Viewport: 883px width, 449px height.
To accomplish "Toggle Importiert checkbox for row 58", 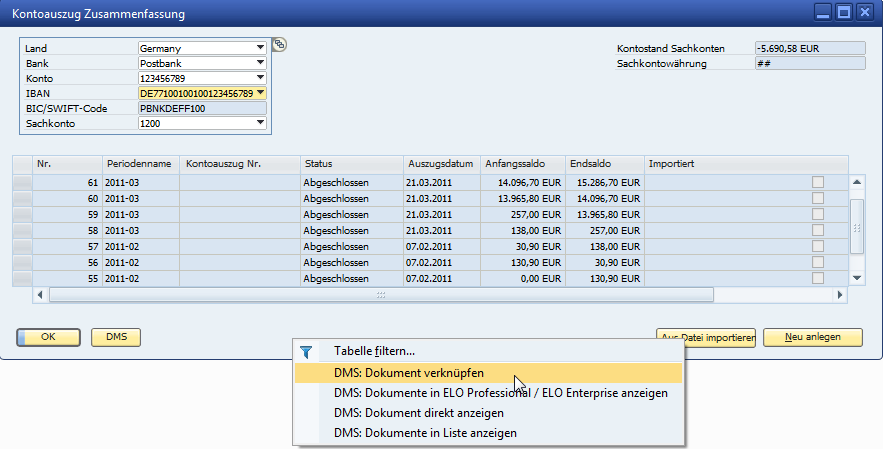I will 818,230.
